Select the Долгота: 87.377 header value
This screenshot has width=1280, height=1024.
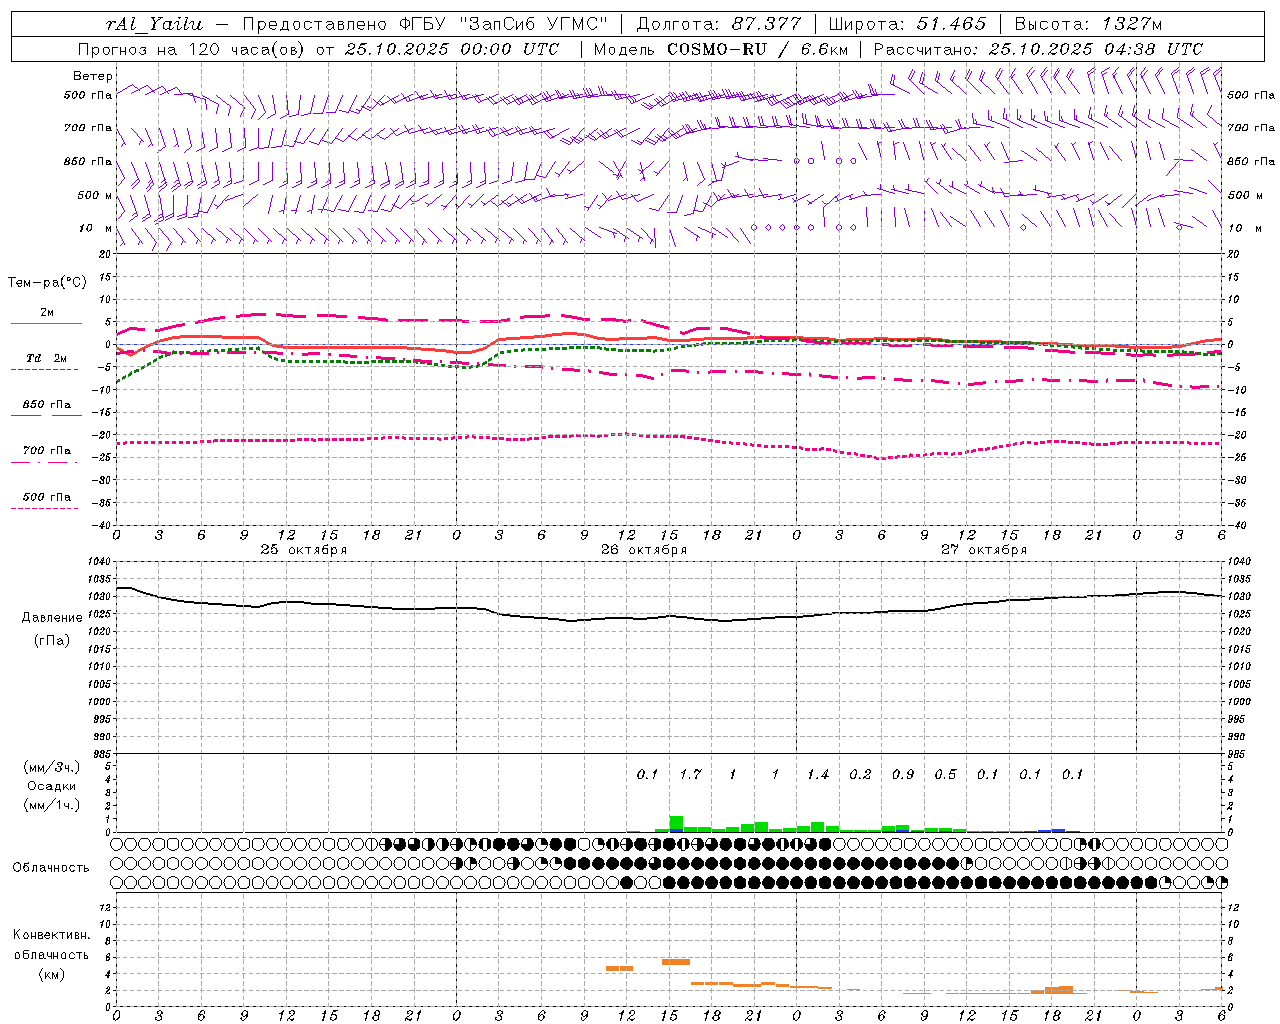coord(719,24)
